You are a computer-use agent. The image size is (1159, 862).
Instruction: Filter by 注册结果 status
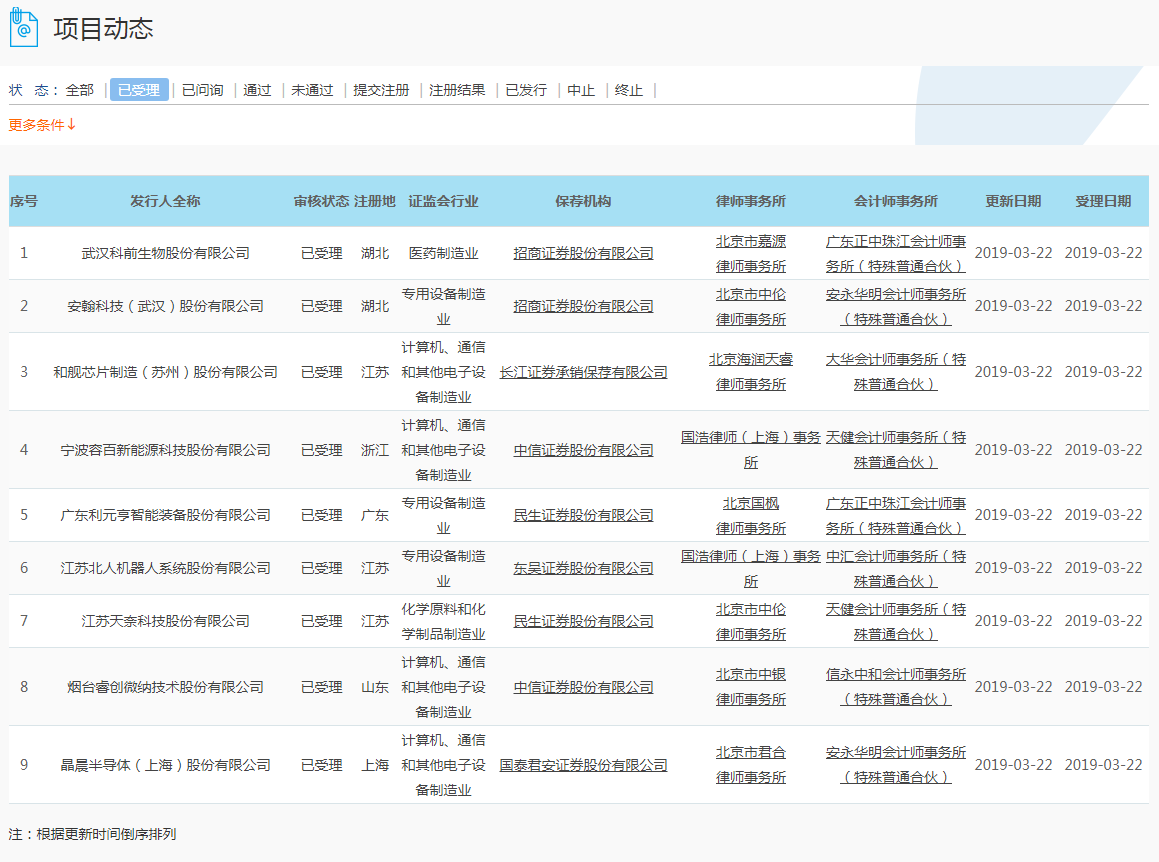[457, 90]
